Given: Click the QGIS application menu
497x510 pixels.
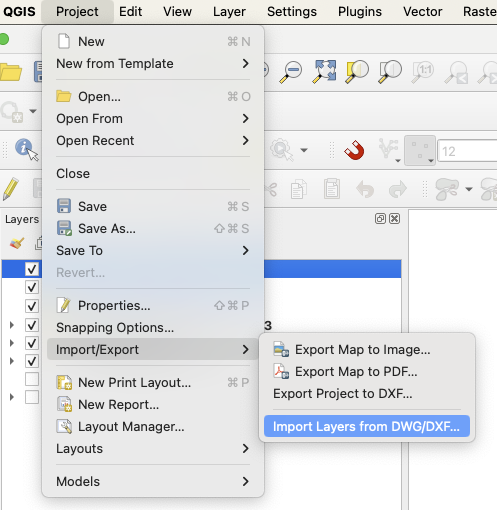Looking at the screenshot, I should [19, 12].
